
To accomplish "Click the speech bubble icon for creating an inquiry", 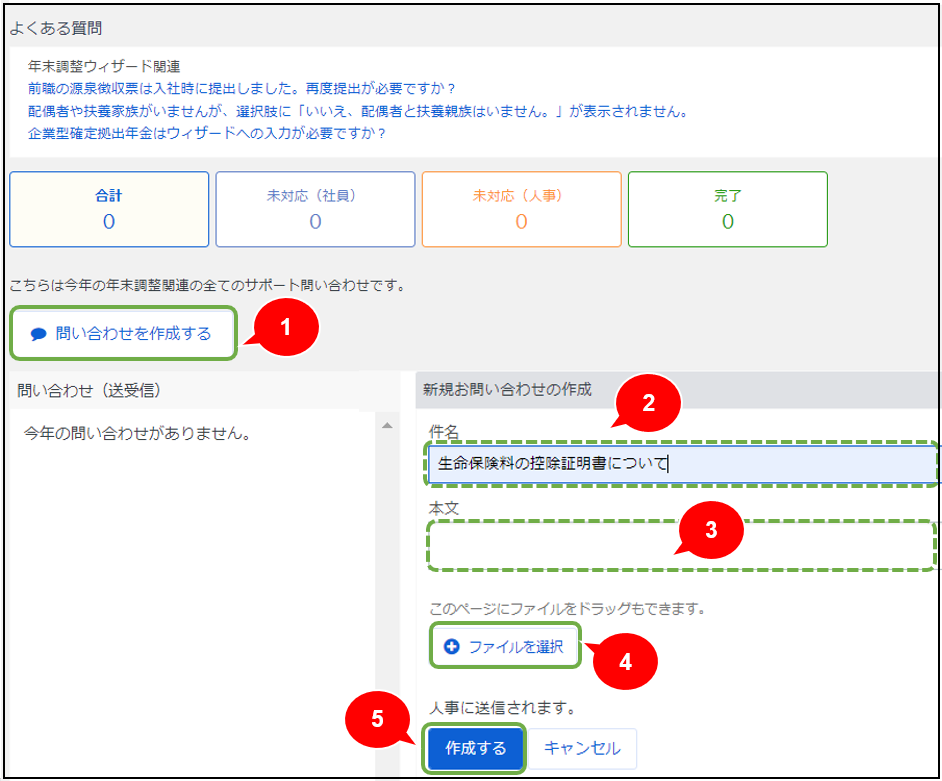I will pos(39,334).
